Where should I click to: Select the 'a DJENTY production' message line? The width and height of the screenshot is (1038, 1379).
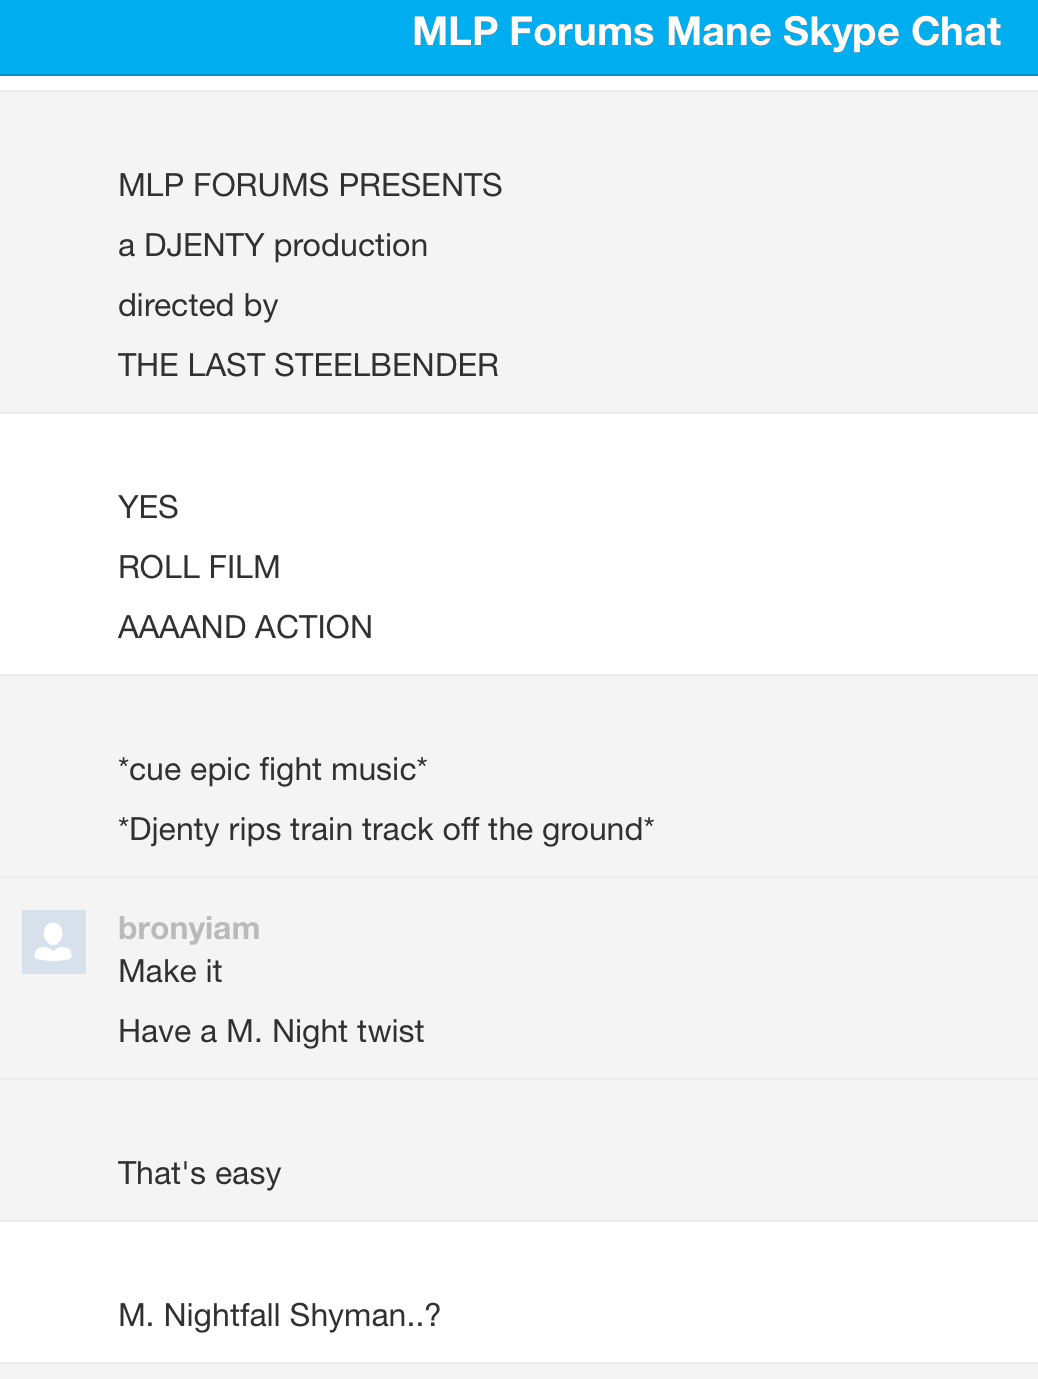pos(273,245)
